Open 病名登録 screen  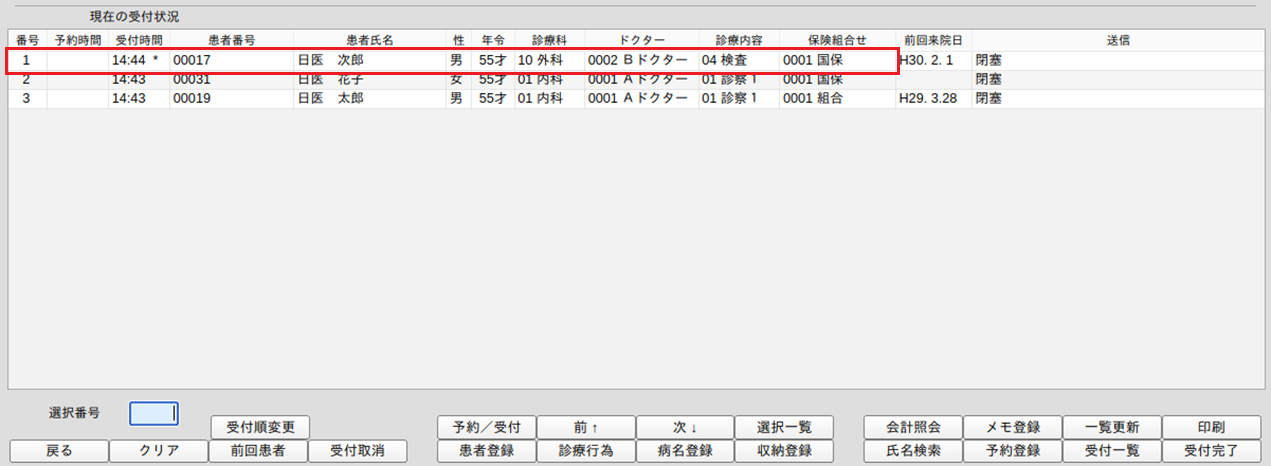[x=685, y=451]
